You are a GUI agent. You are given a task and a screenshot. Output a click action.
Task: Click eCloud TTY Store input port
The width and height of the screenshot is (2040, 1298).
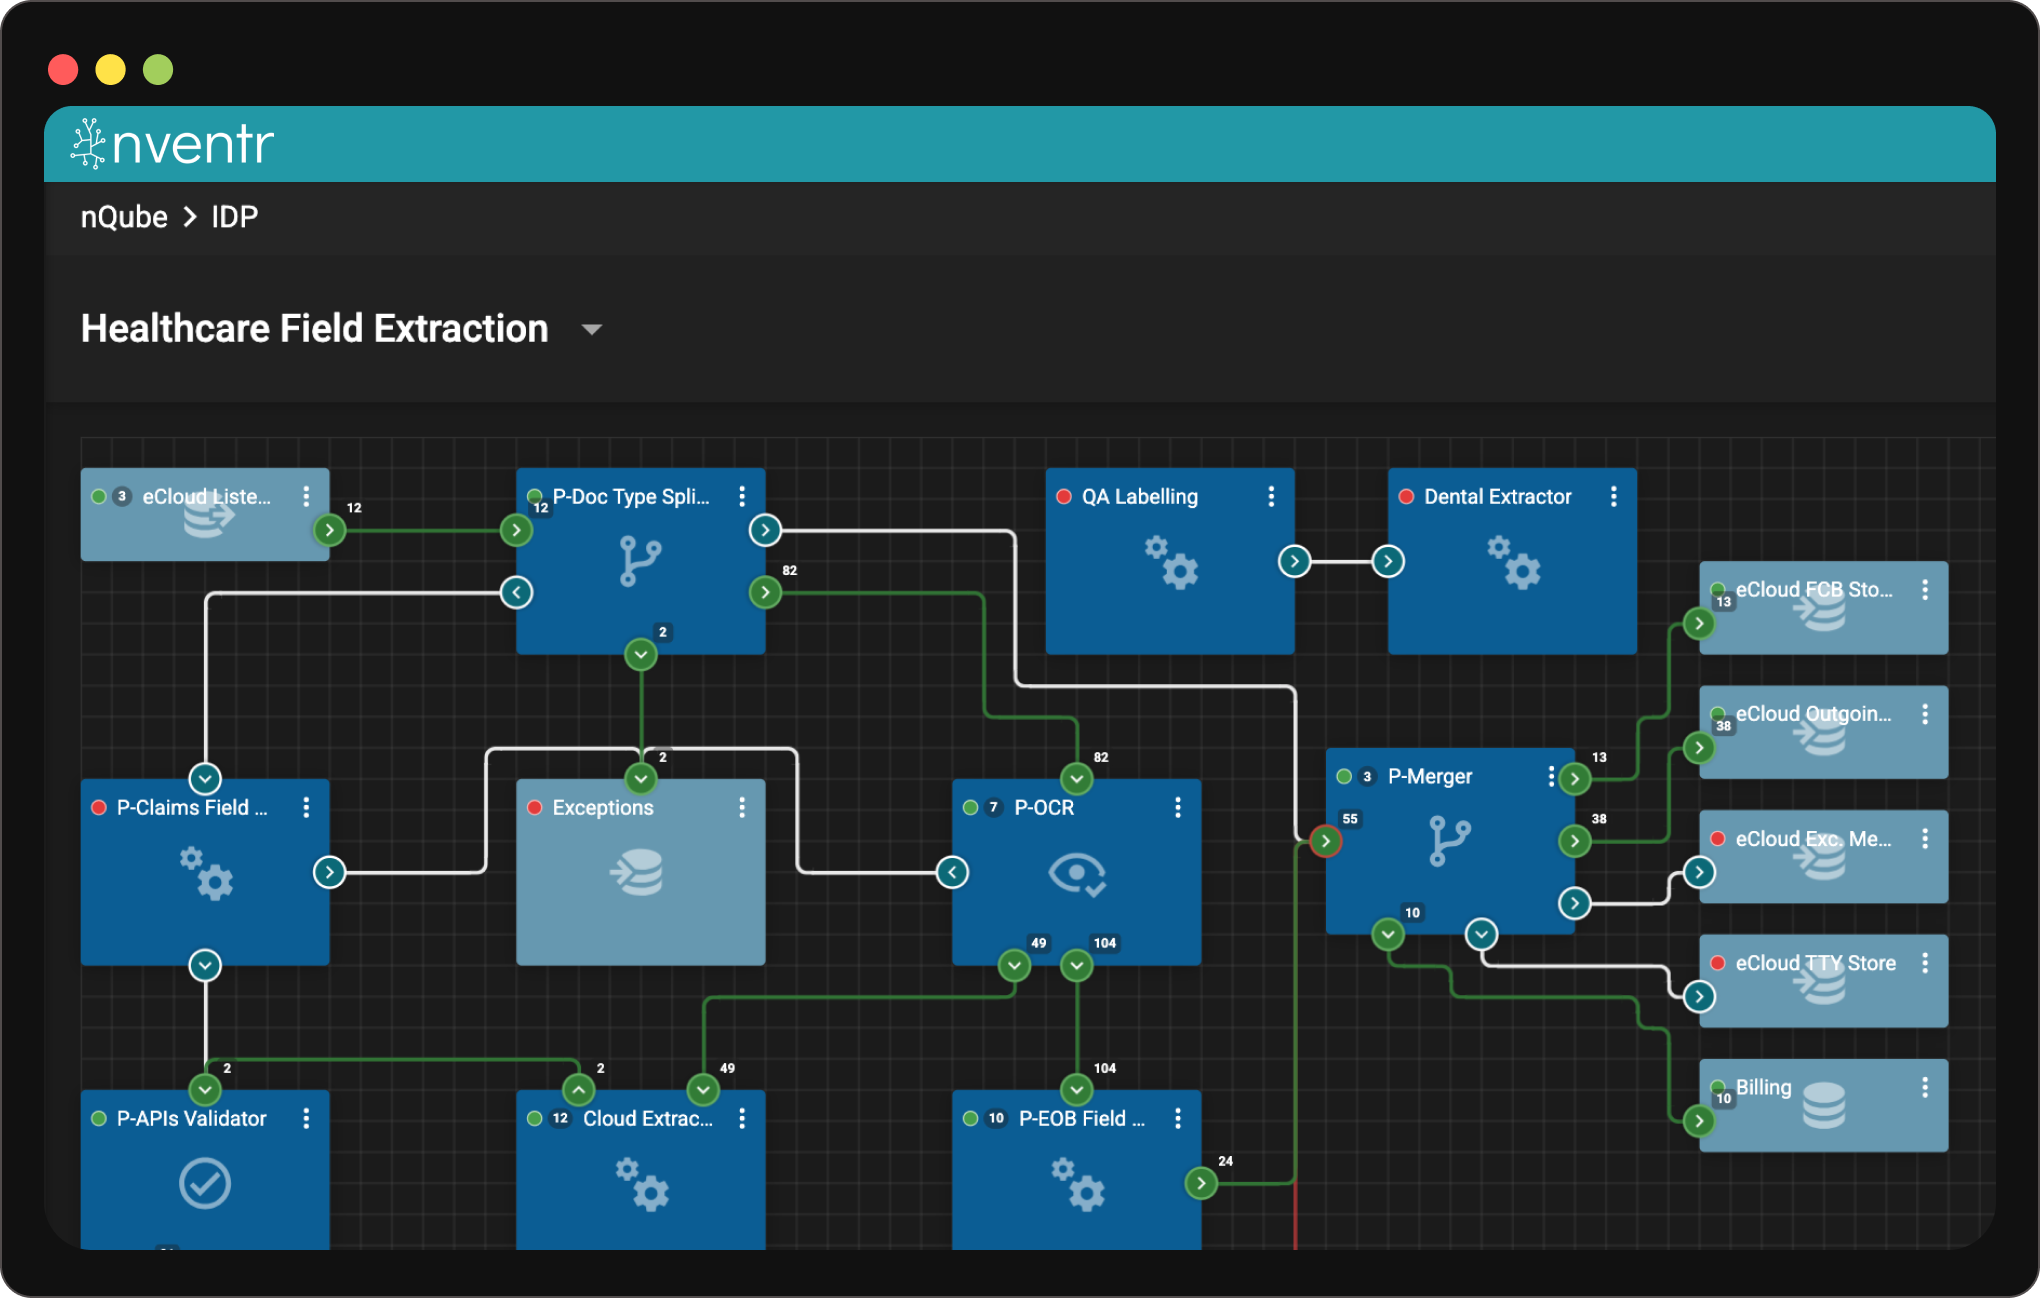click(1699, 996)
